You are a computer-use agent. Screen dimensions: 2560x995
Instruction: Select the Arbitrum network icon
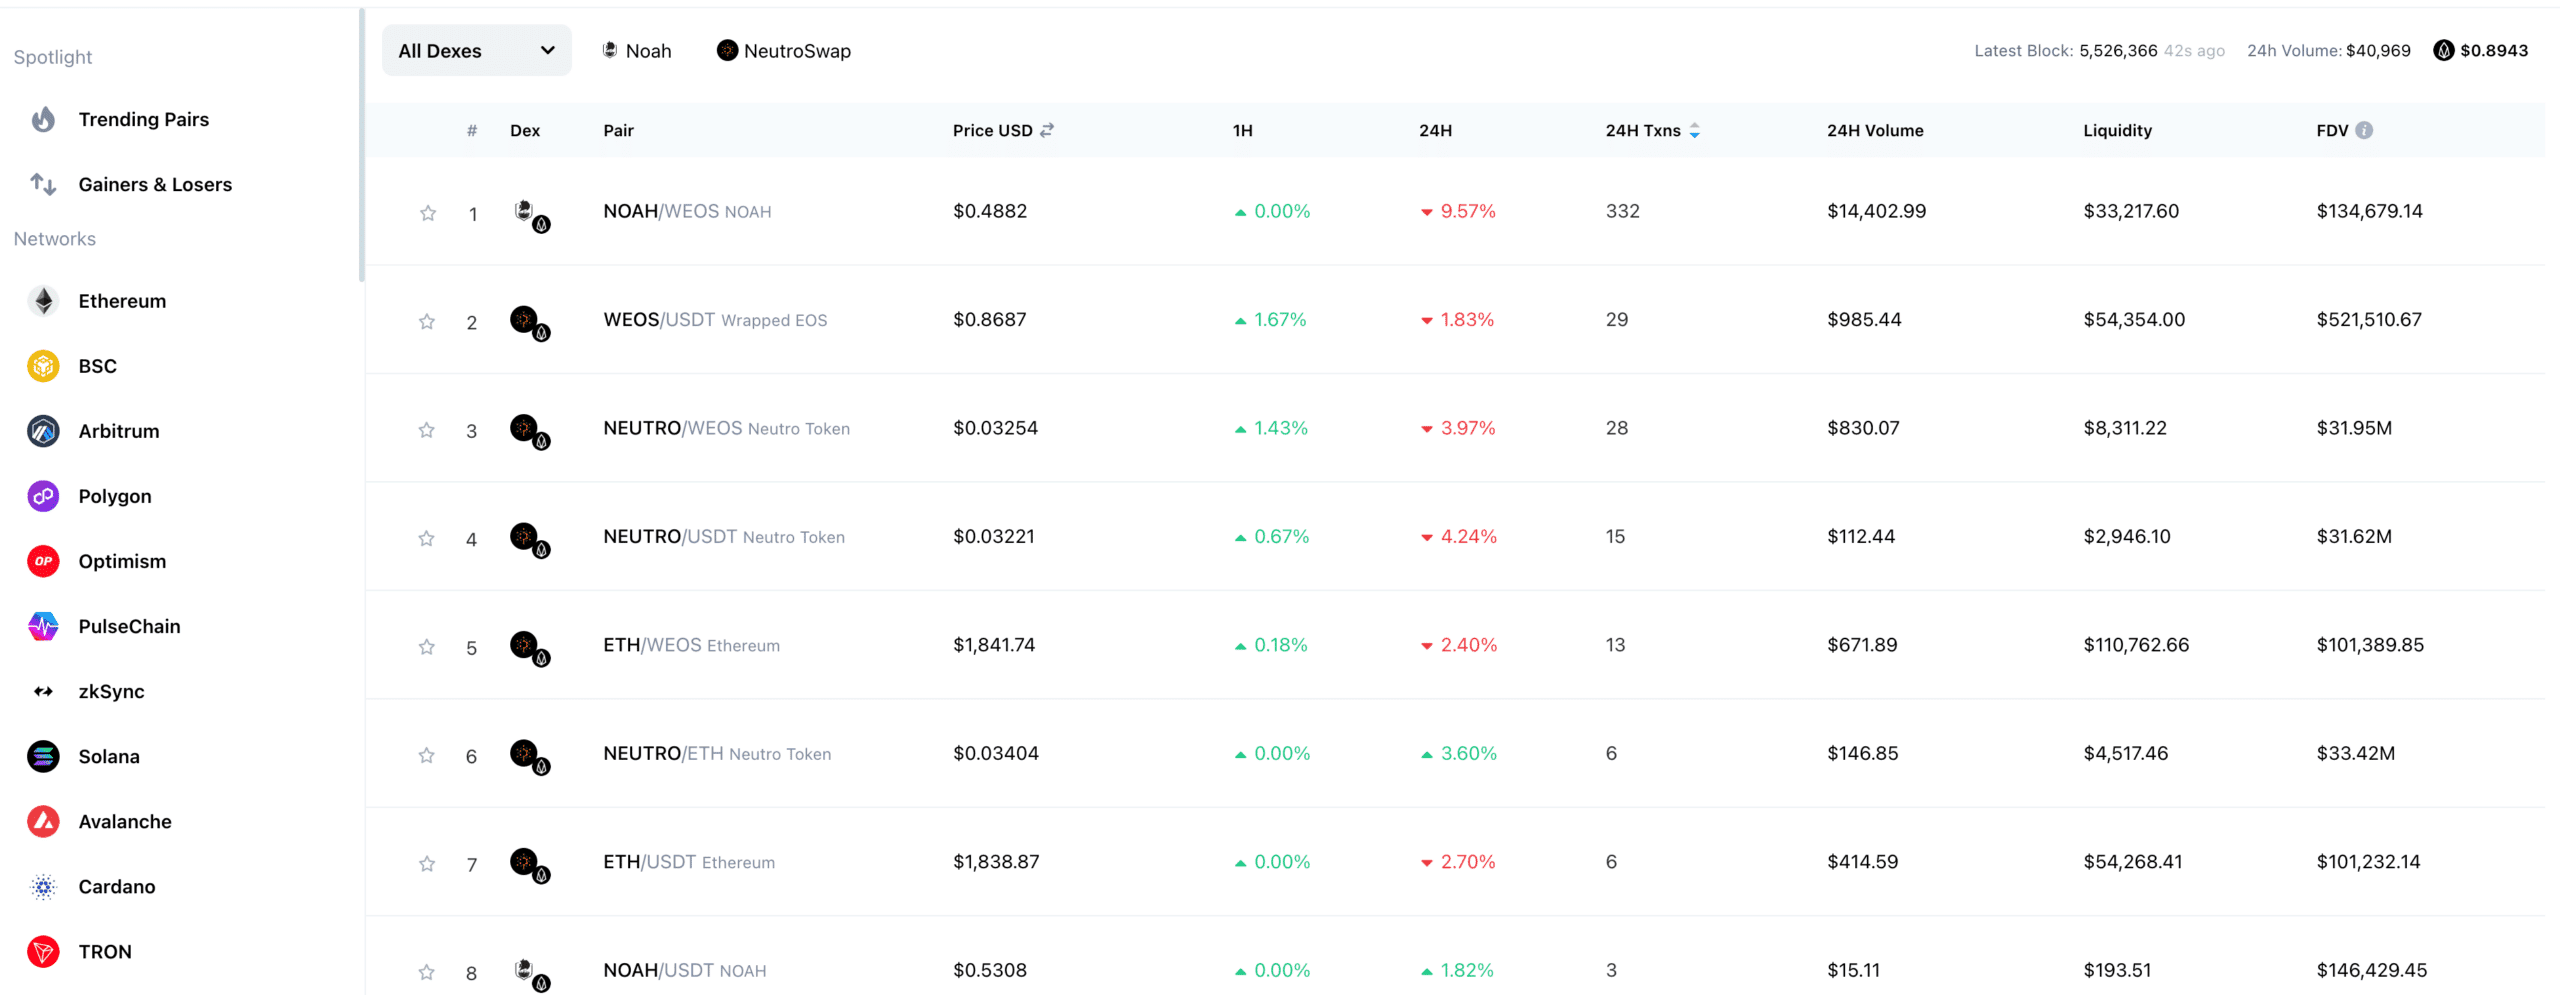tap(43, 431)
